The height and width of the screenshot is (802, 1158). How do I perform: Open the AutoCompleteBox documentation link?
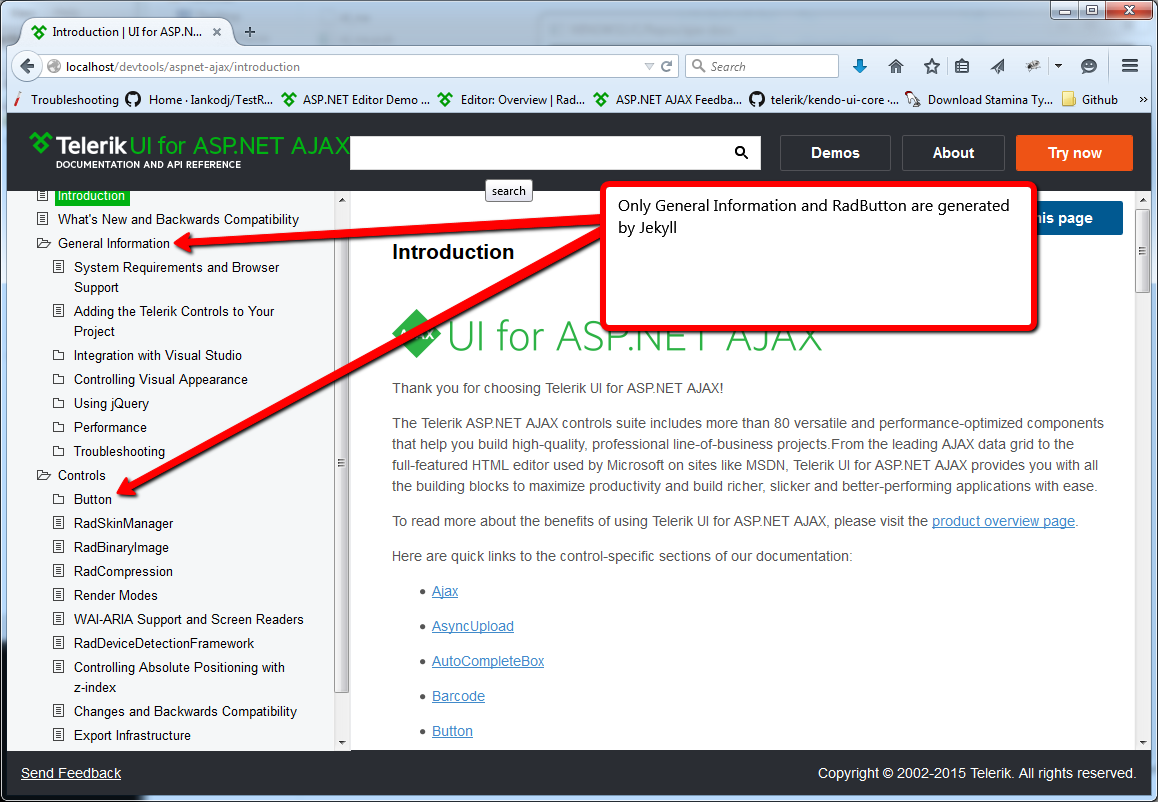[487, 661]
